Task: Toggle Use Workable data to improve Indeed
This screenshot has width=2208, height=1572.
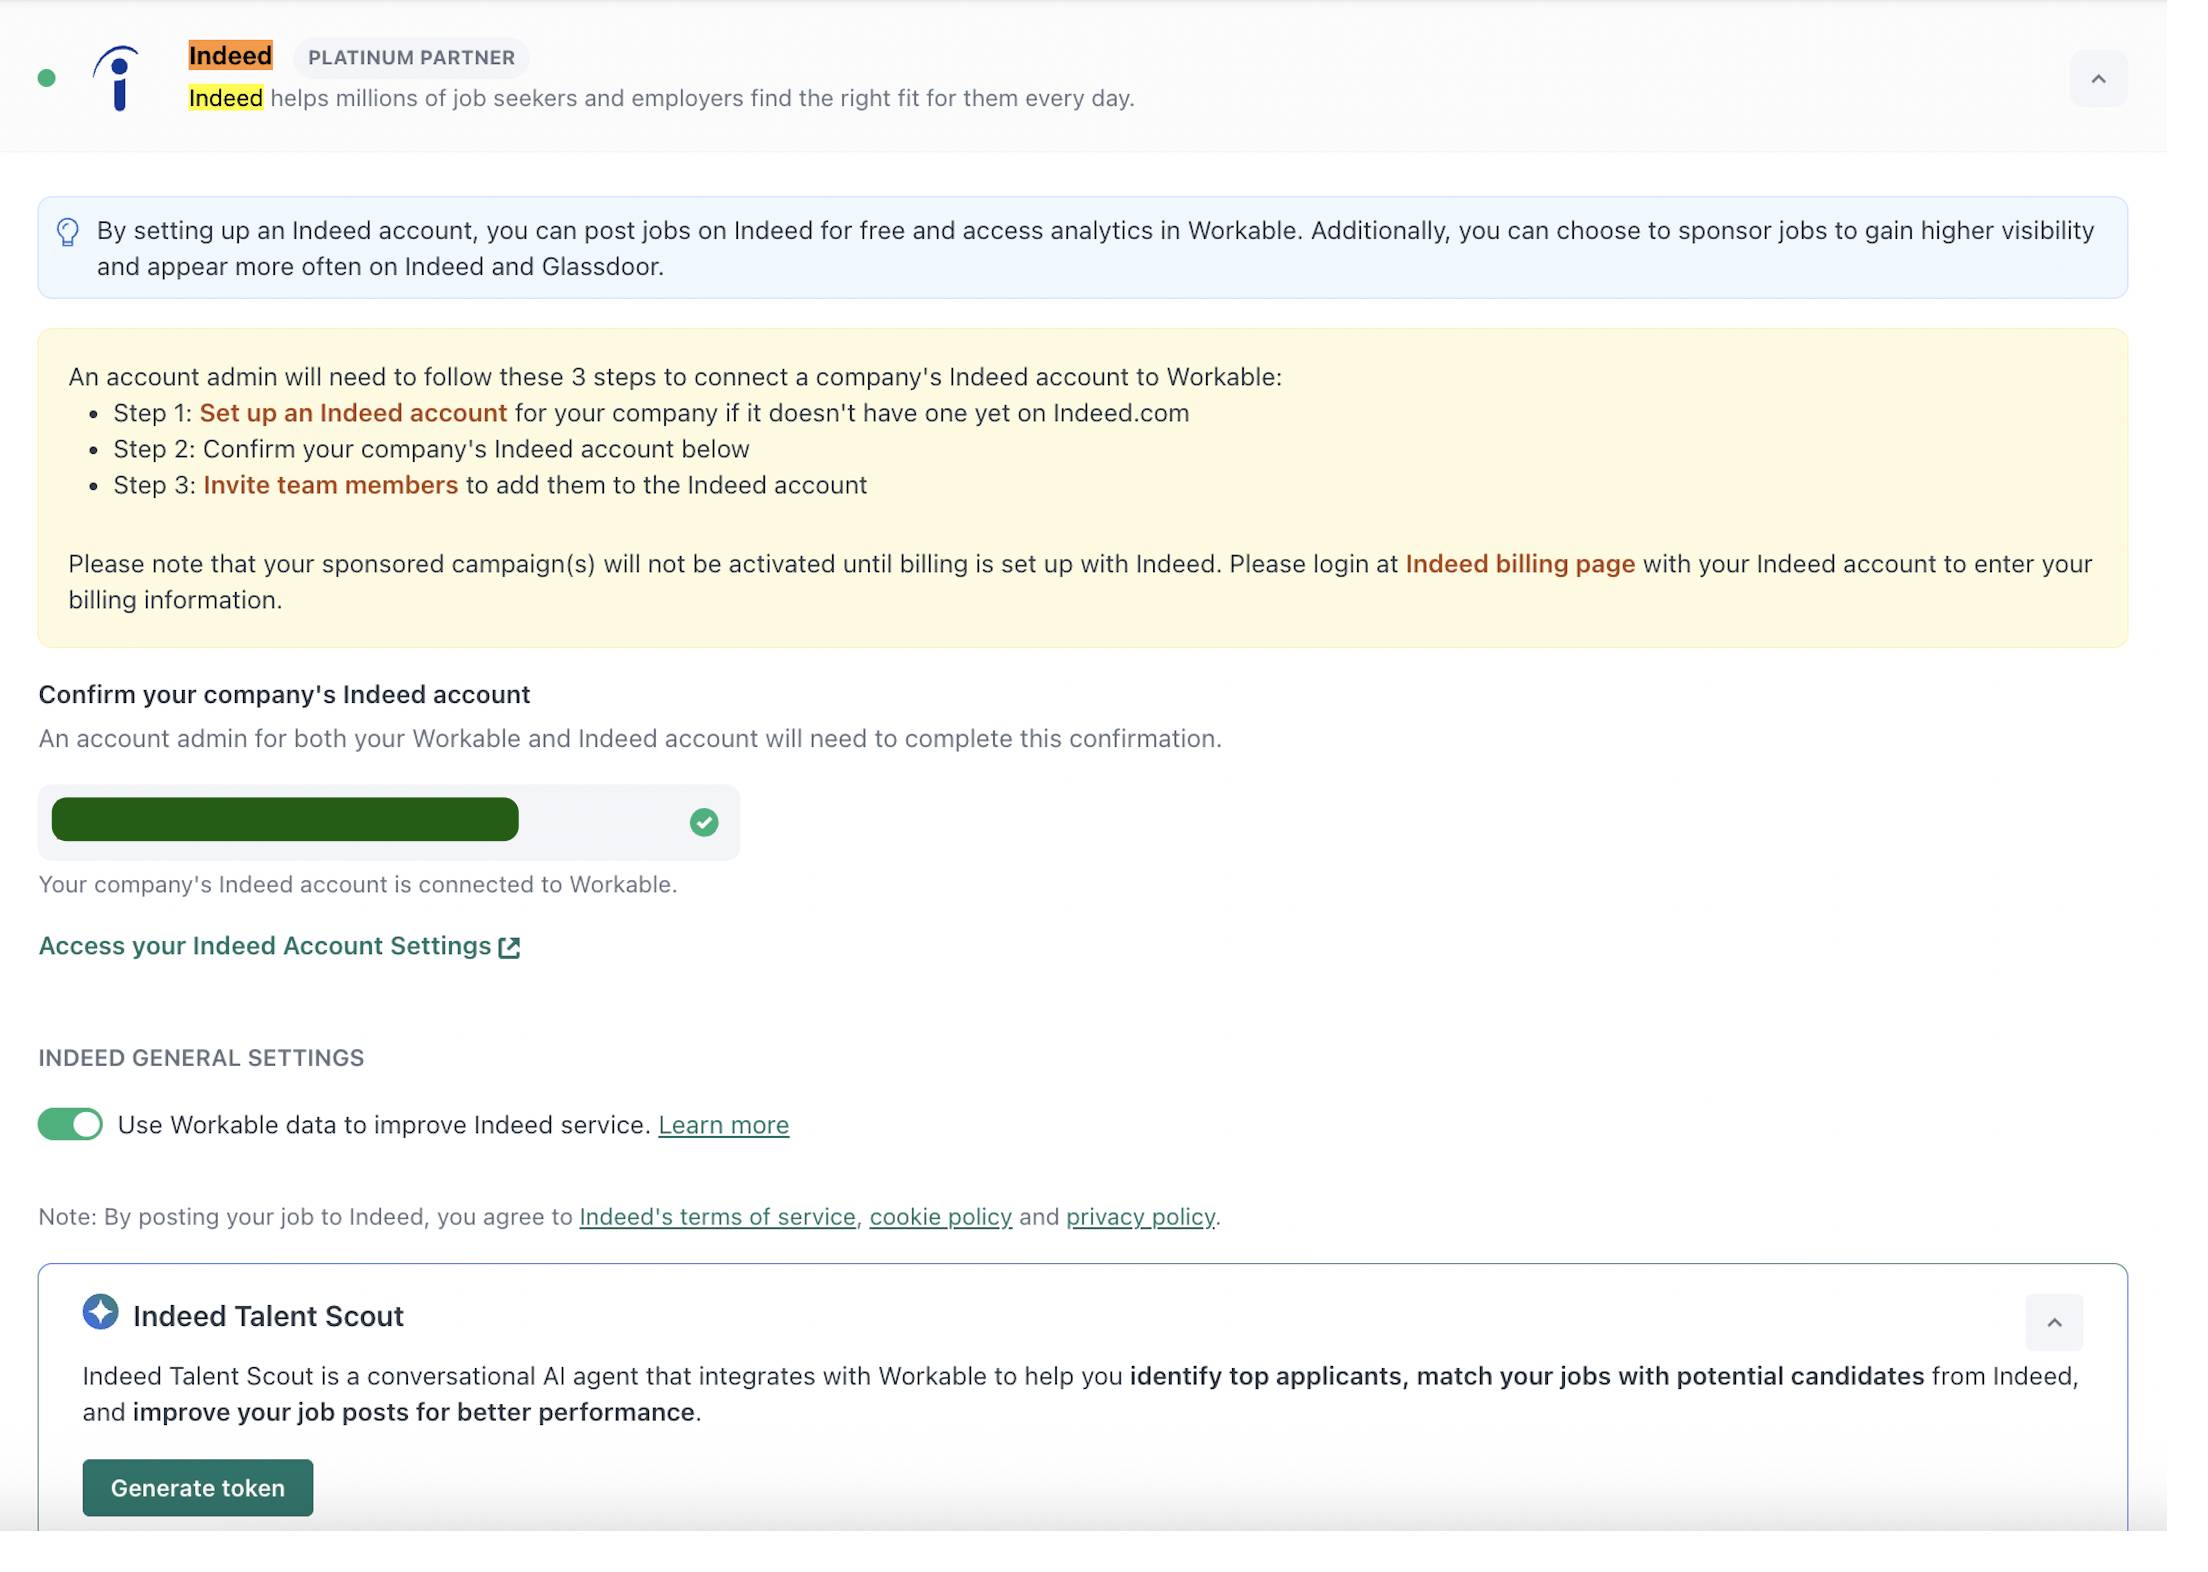Action: tap(70, 1124)
